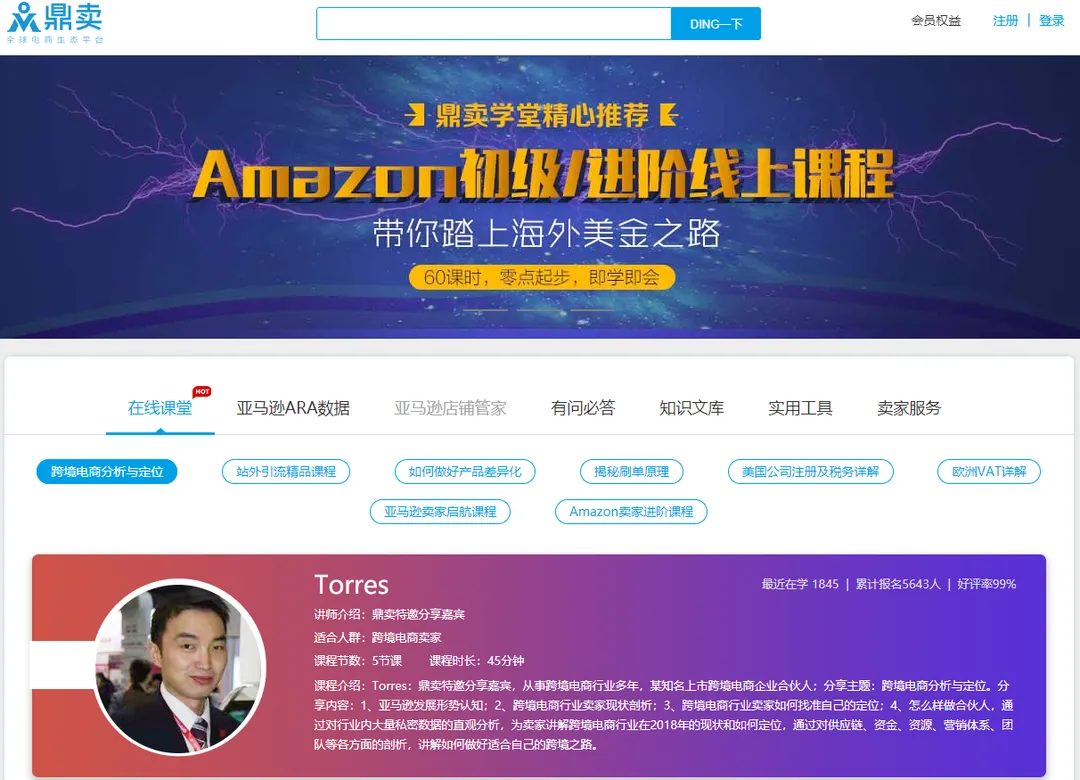Click Torres instructor profile photo
Image resolution: width=1080 pixels, height=780 pixels.
180,667
